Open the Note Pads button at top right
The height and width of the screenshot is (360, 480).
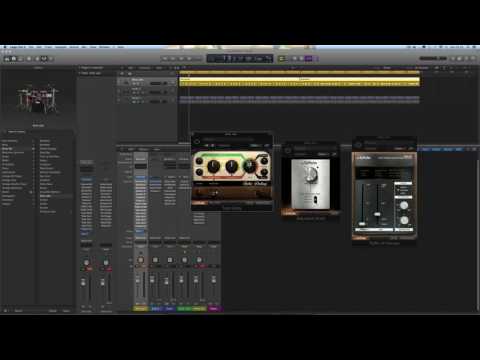pos(460,59)
